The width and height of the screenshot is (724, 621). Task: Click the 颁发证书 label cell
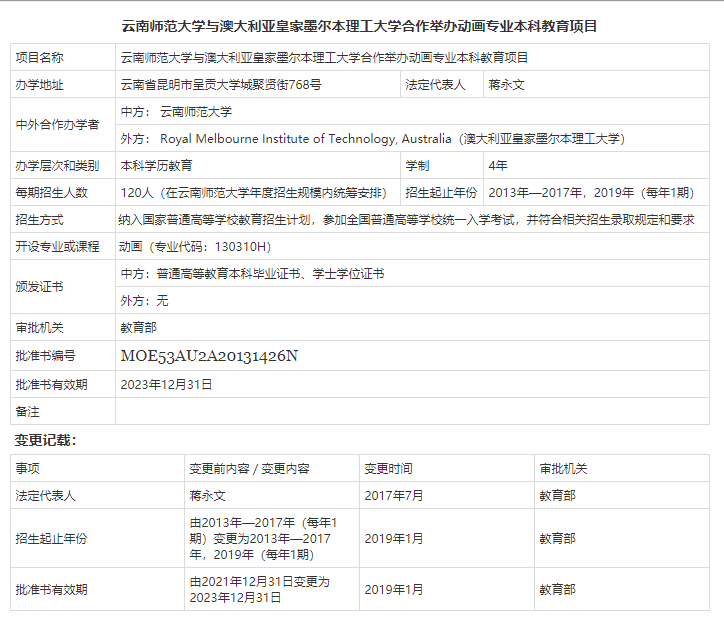coord(63,287)
